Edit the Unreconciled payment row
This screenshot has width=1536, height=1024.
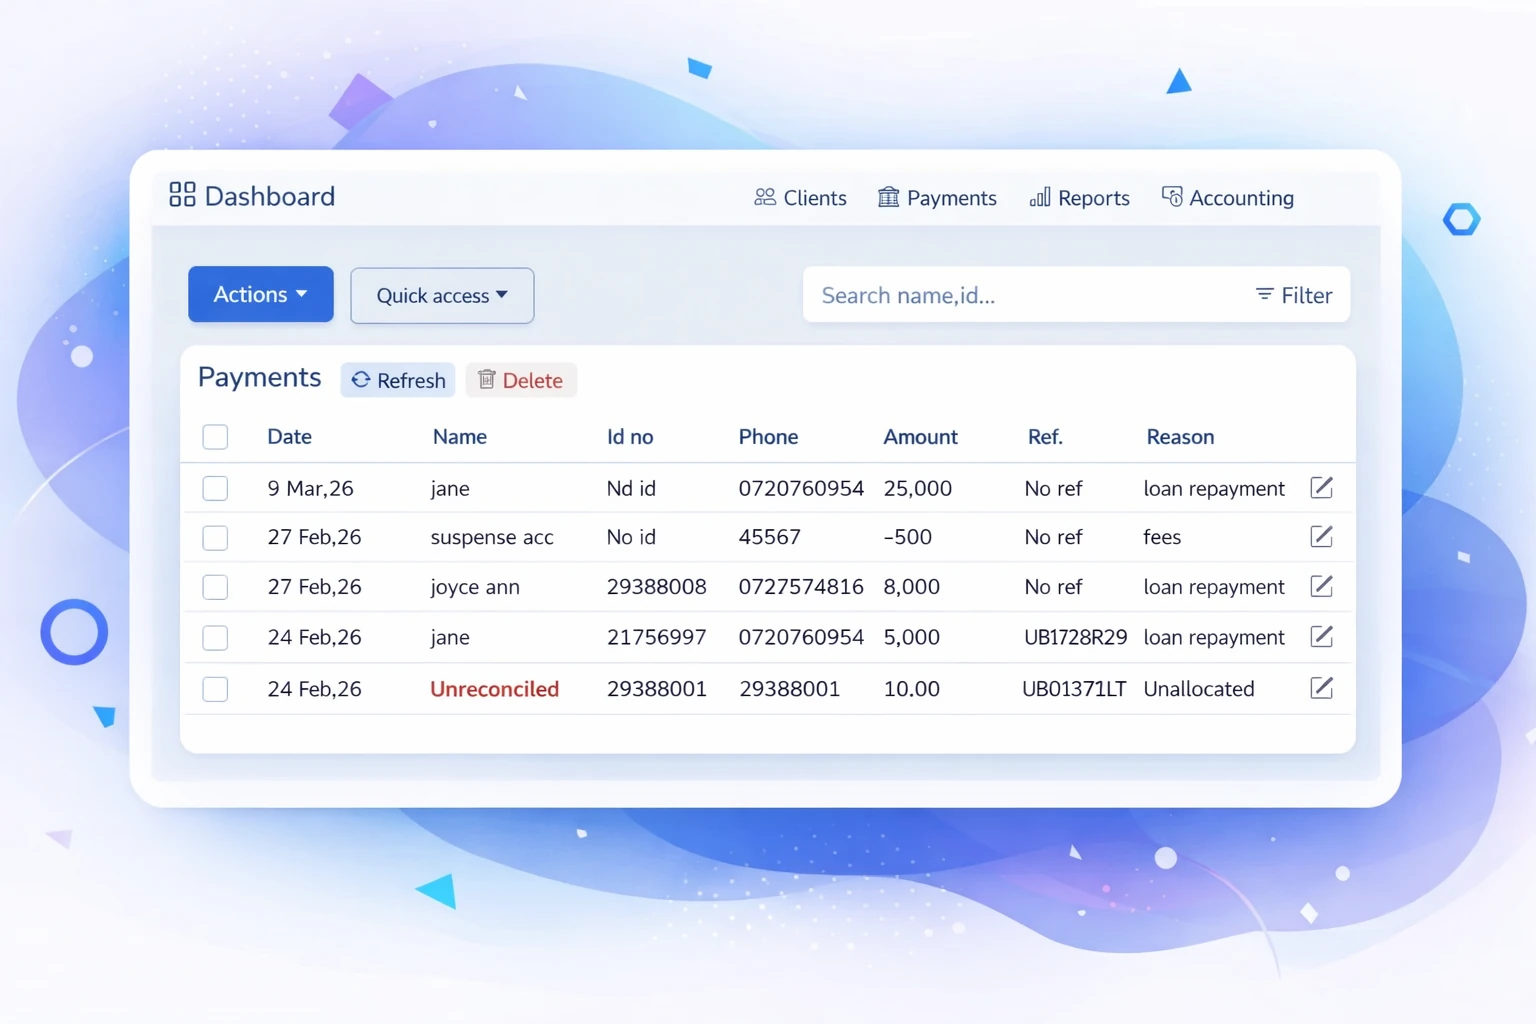point(1321,688)
